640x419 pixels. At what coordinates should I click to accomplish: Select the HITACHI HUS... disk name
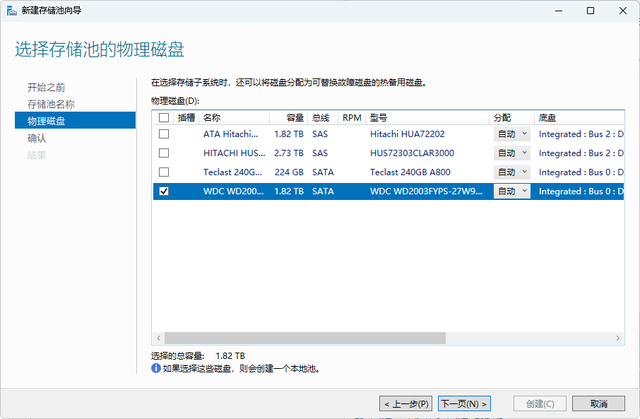pyautogui.click(x=234, y=153)
